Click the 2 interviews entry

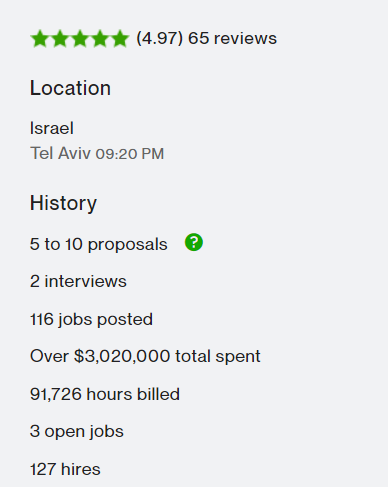click(78, 281)
